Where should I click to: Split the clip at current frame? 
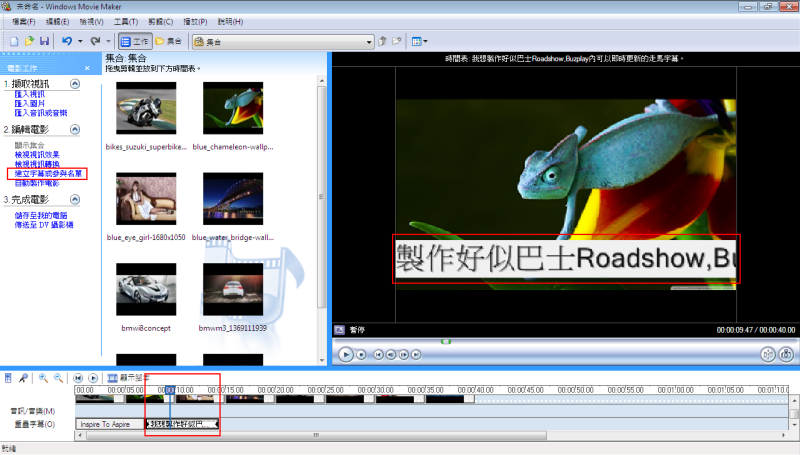tap(768, 355)
